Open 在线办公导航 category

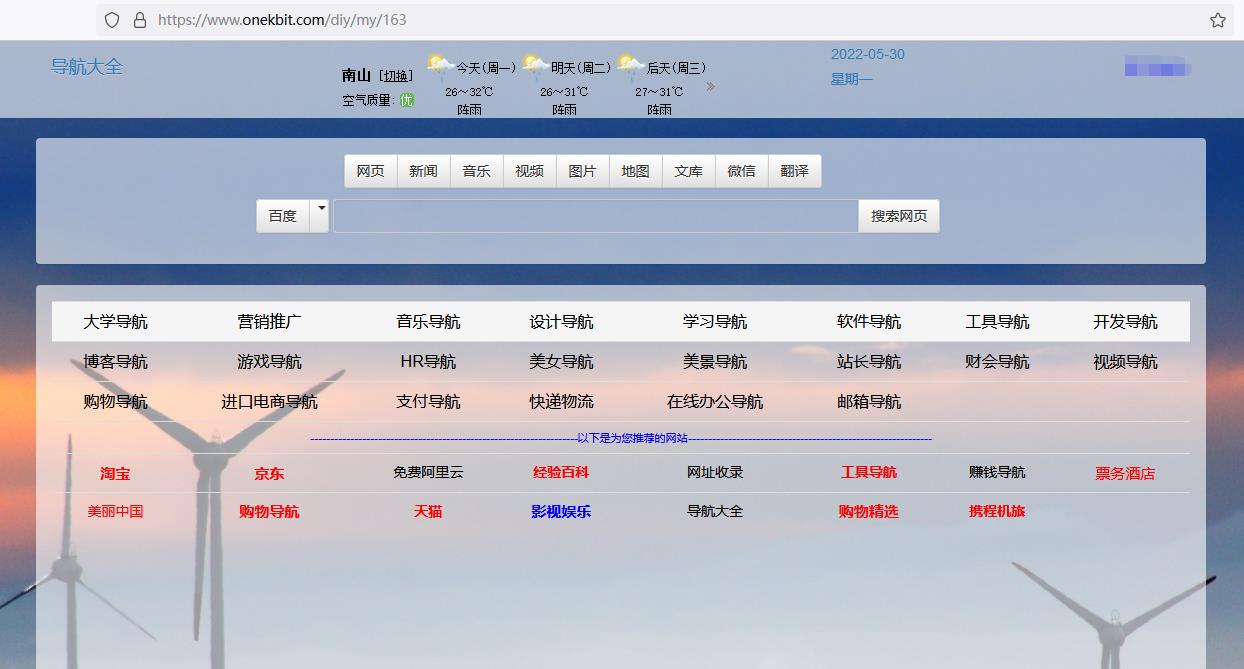tap(715, 402)
